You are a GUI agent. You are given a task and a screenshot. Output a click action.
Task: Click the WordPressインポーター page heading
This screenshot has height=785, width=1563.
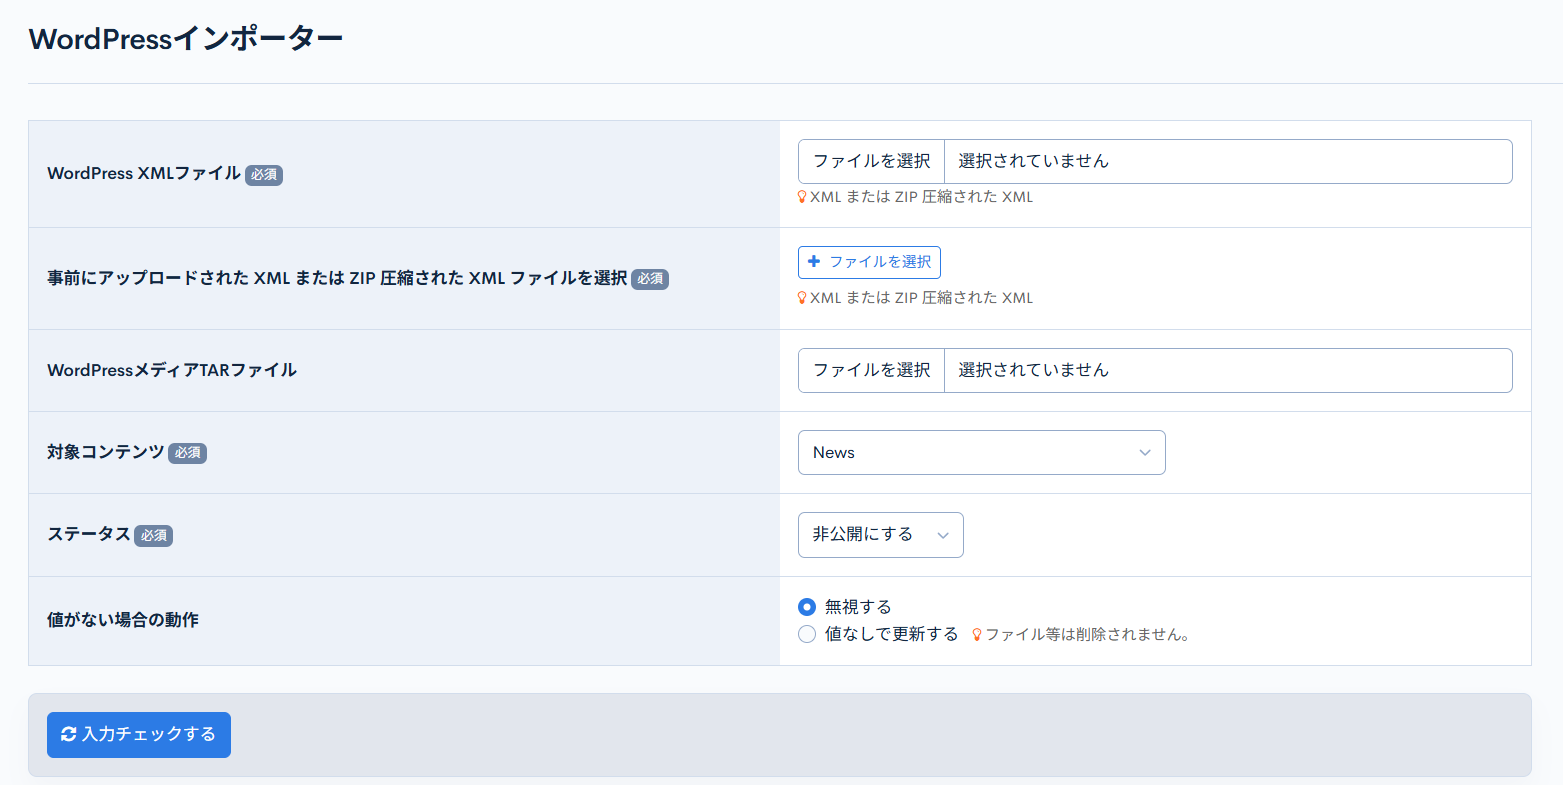[185, 36]
